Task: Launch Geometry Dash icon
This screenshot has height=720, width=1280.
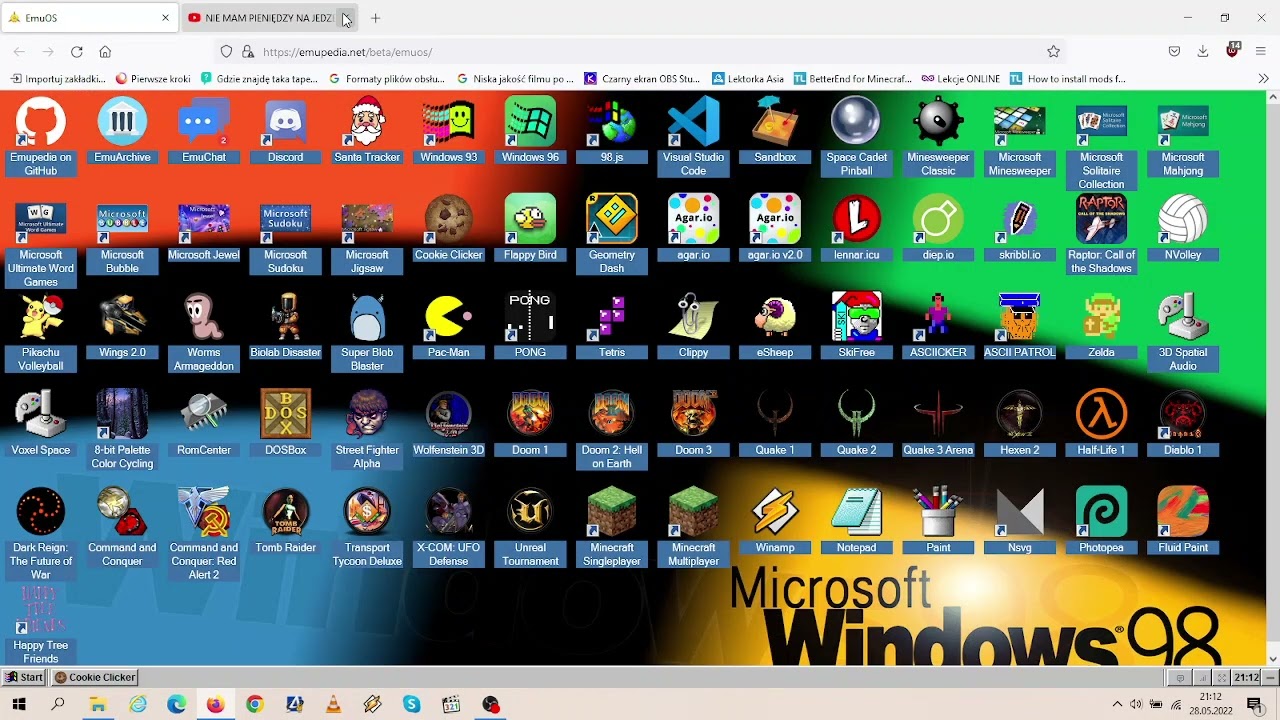Action: (612, 235)
